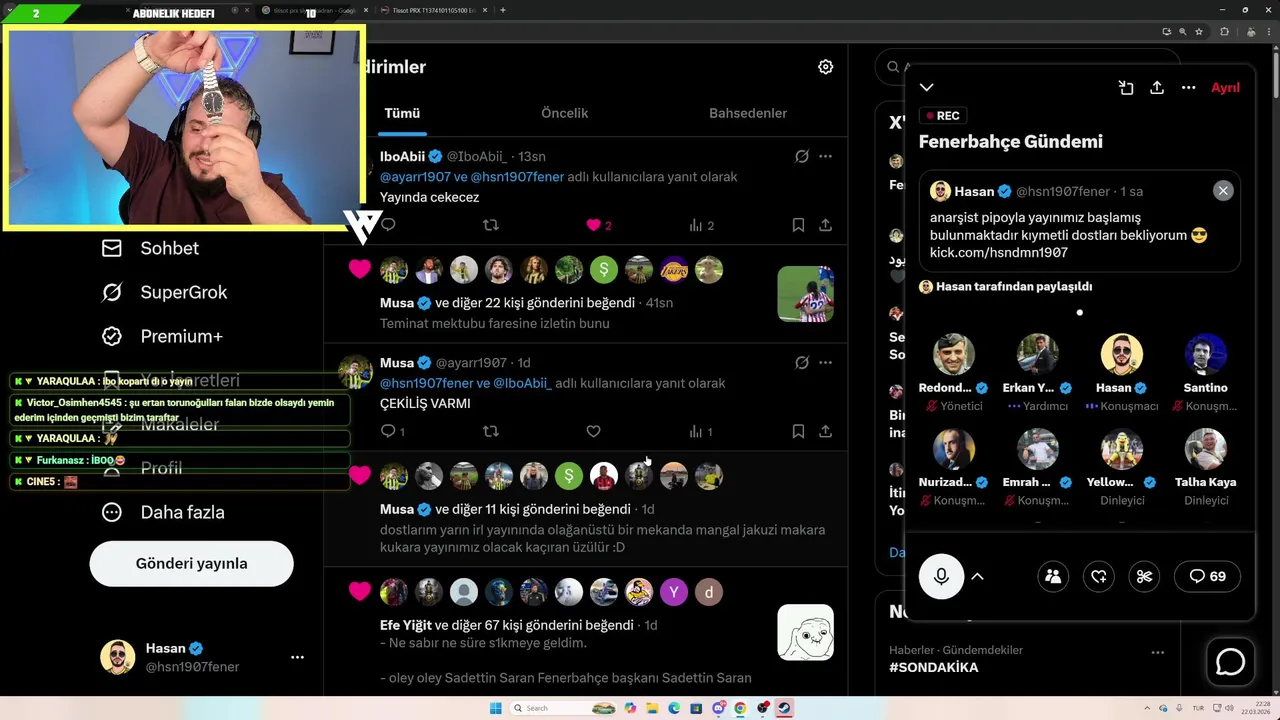Click @hsn1907fener mention in IboAbii's post
This screenshot has height=720, width=1280.
[517, 177]
